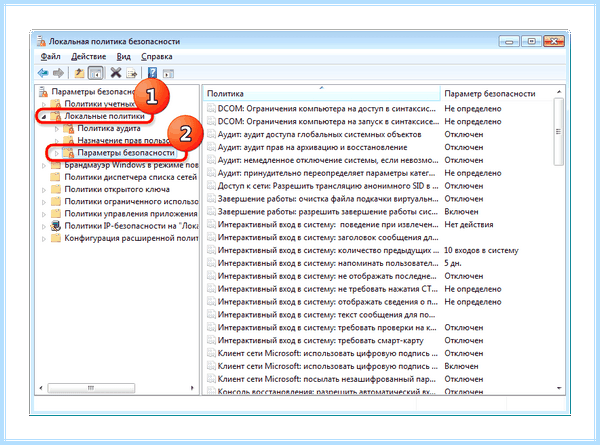Expand Политики управления приложениями node
Viewport: 600px width, 445px height.
[44, 214]
